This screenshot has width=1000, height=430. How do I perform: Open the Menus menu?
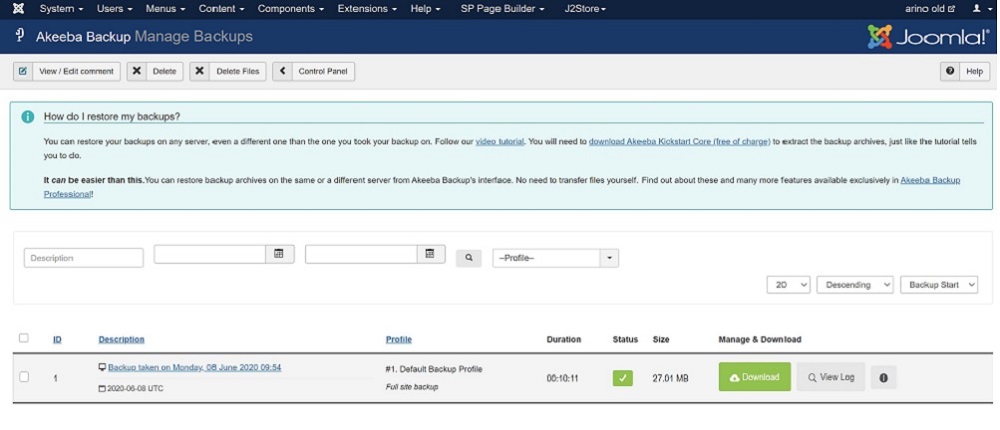tap(165, 9)
